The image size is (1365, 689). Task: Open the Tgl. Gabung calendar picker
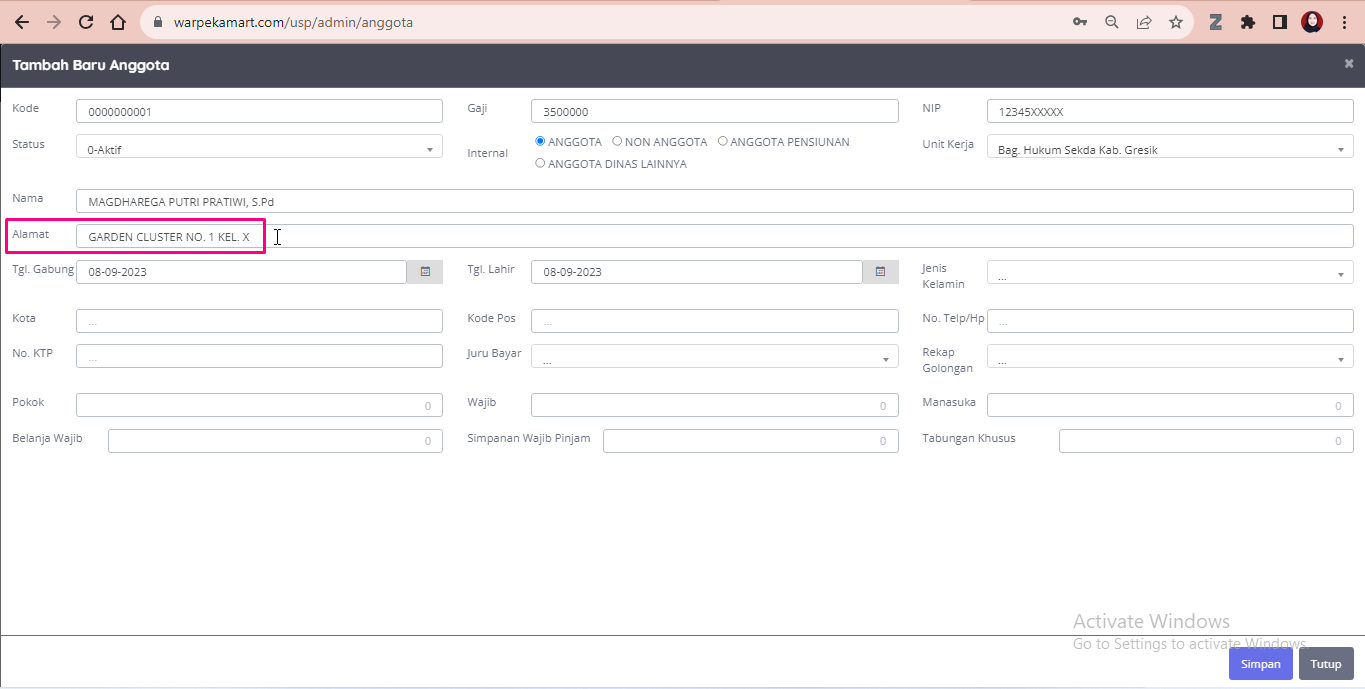pos(425,271)
